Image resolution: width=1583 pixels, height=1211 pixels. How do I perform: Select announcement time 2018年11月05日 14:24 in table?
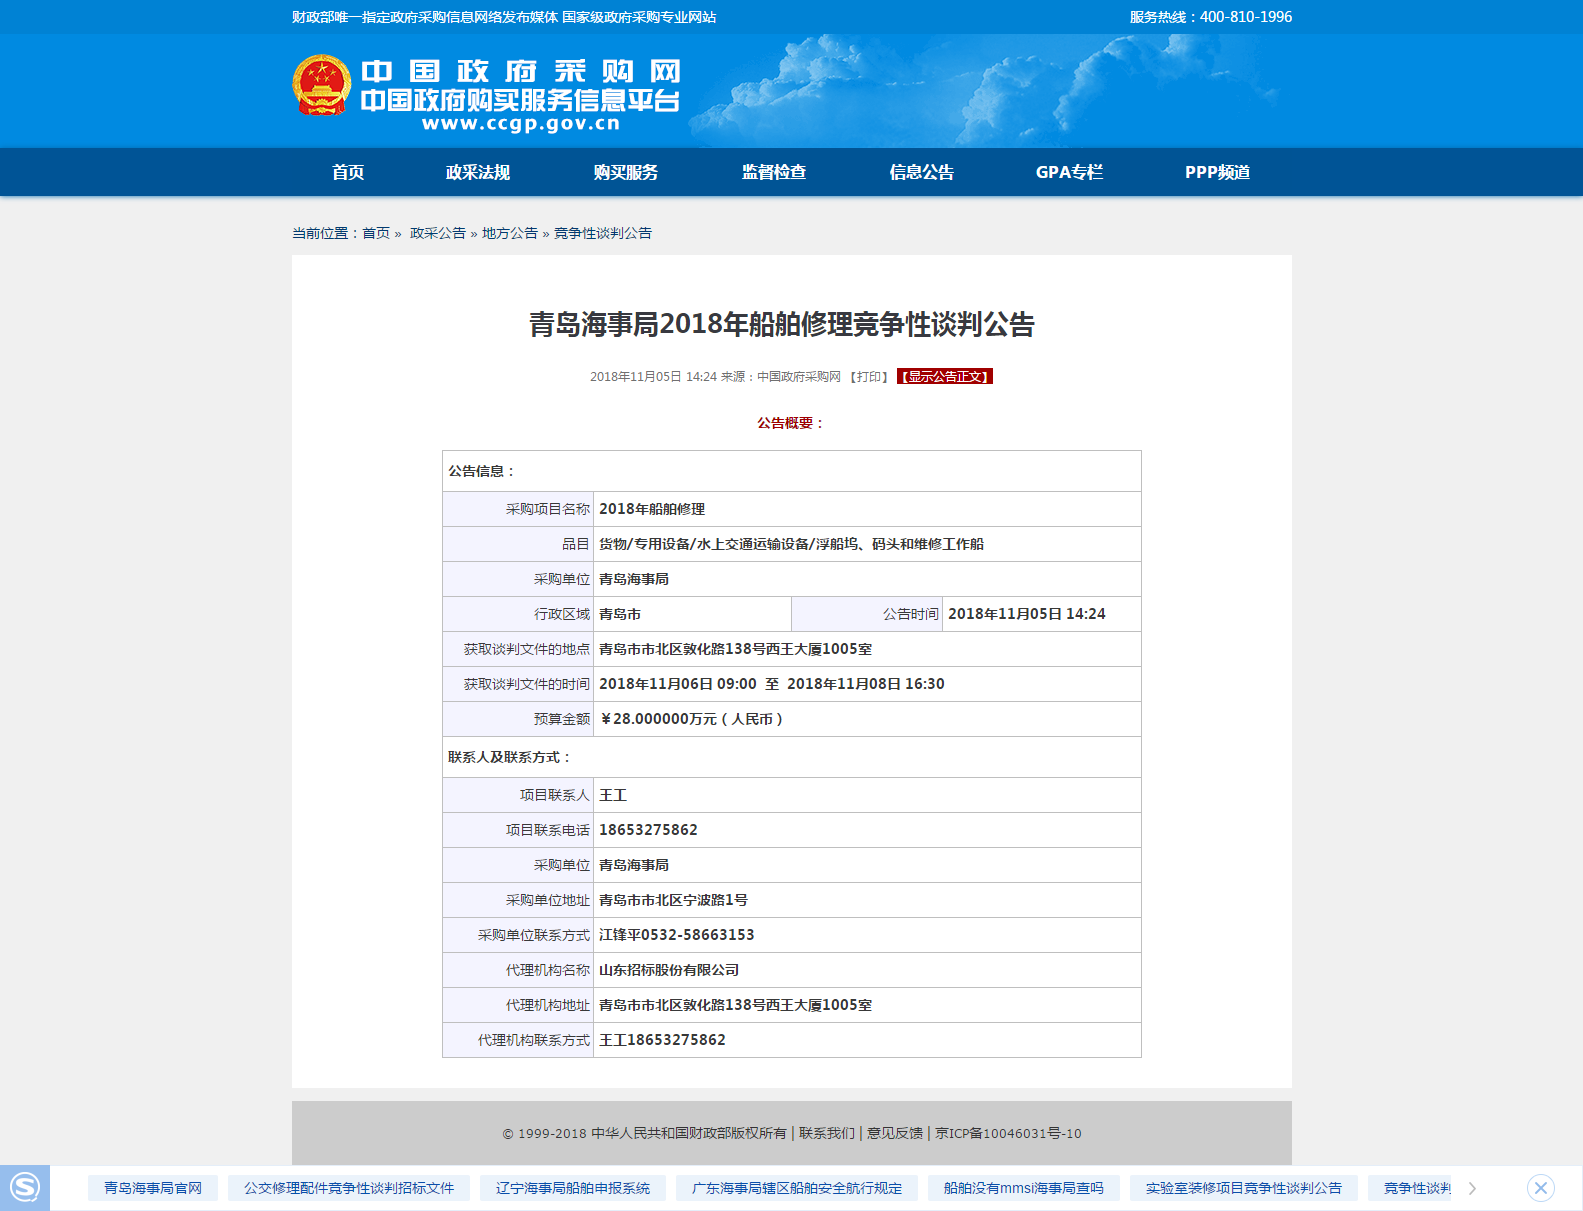[x=1027, y=614]
